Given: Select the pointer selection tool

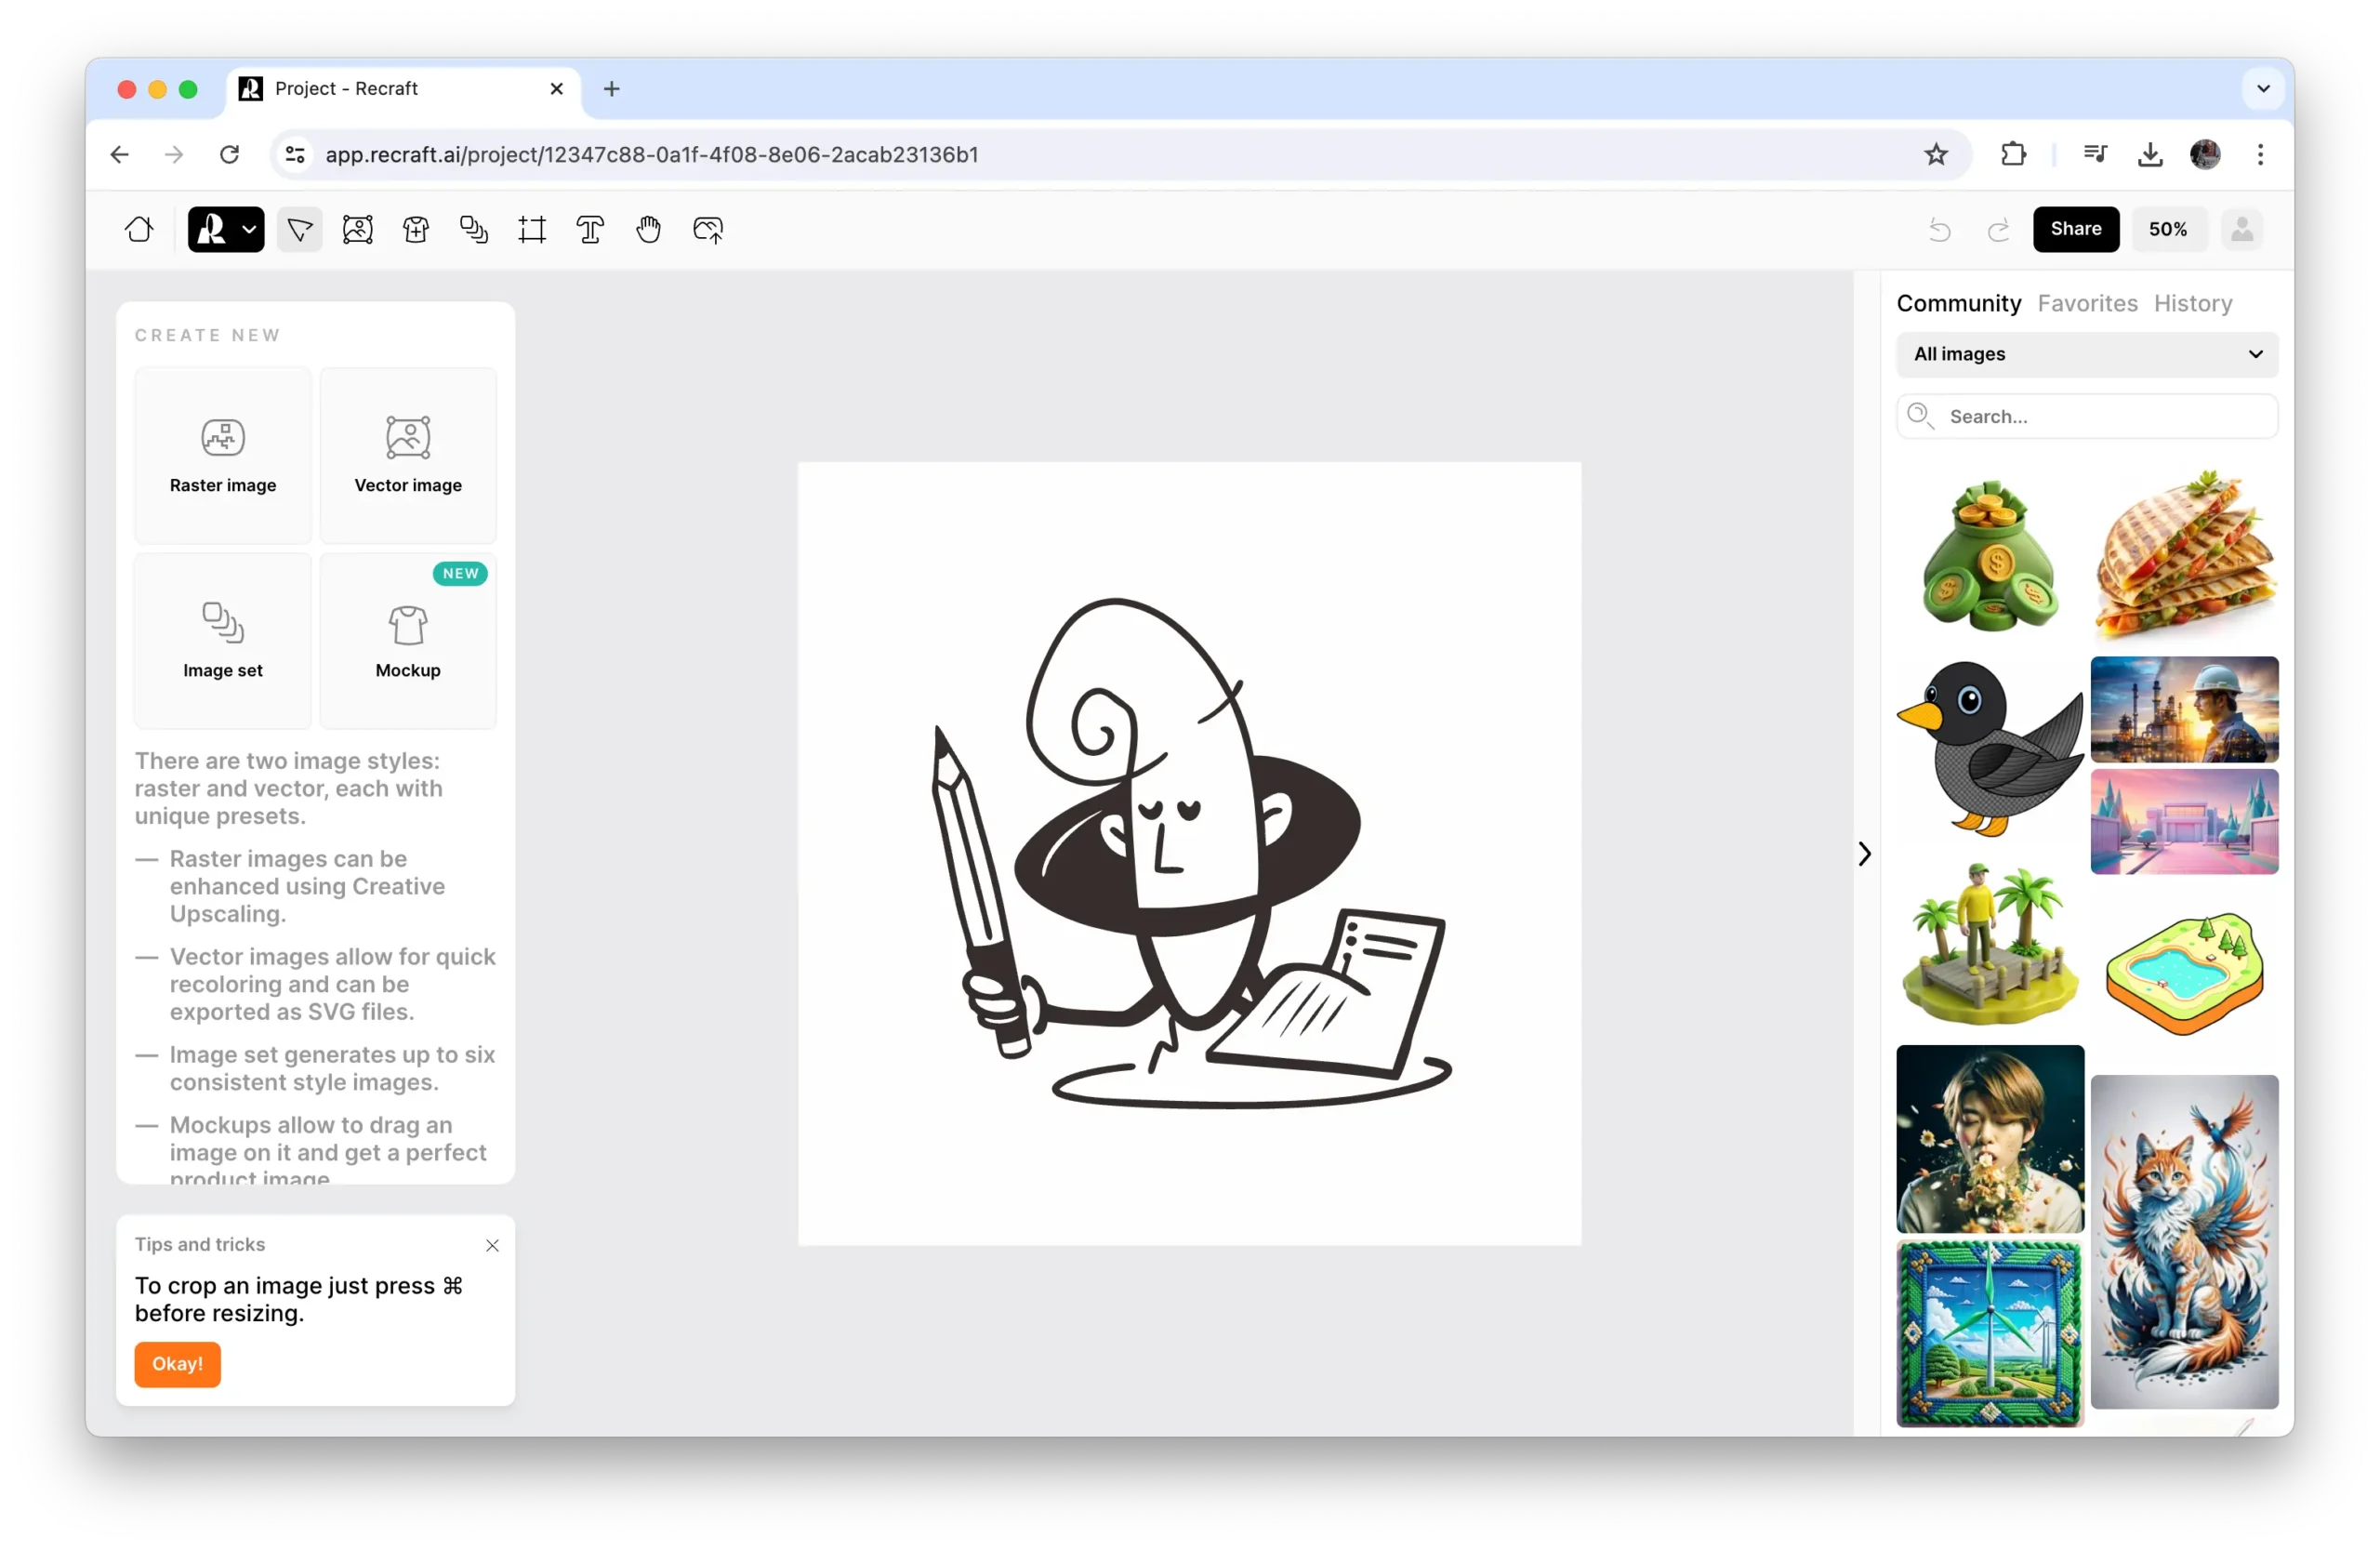Looking at the screenshot, I should [300, 230].
